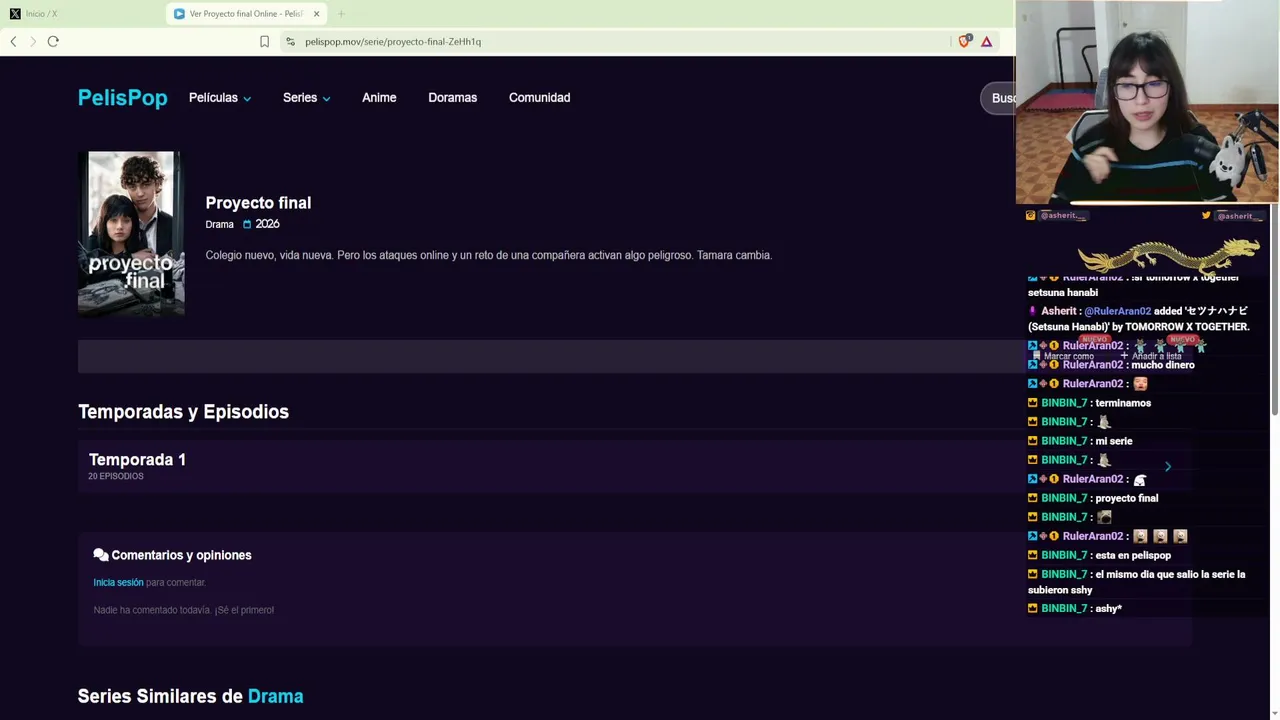The height and width of the screenshot is (720, 1280).
Task: Open the Anime section
Action: [379, 98]
